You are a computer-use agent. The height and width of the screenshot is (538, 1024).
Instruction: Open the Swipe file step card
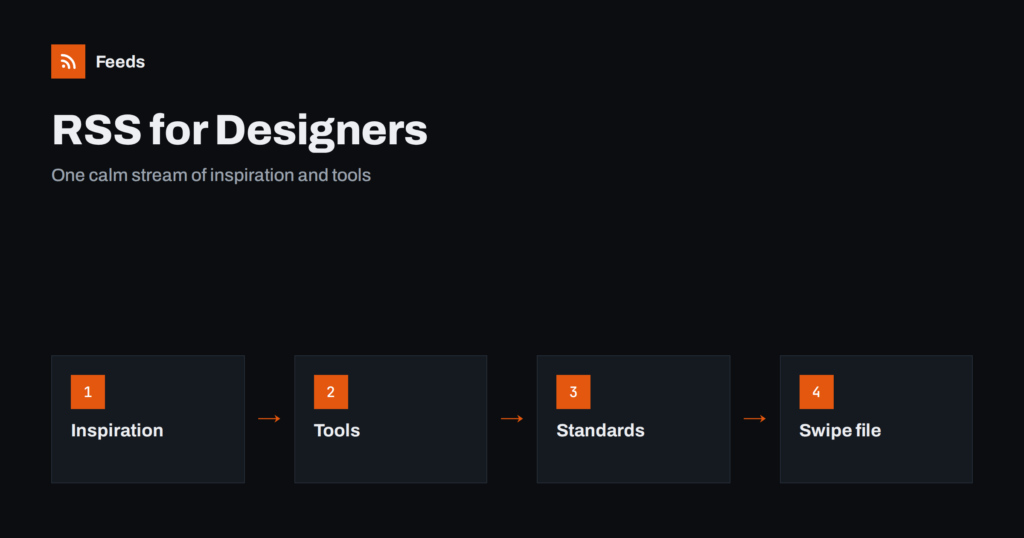[876, 419]
